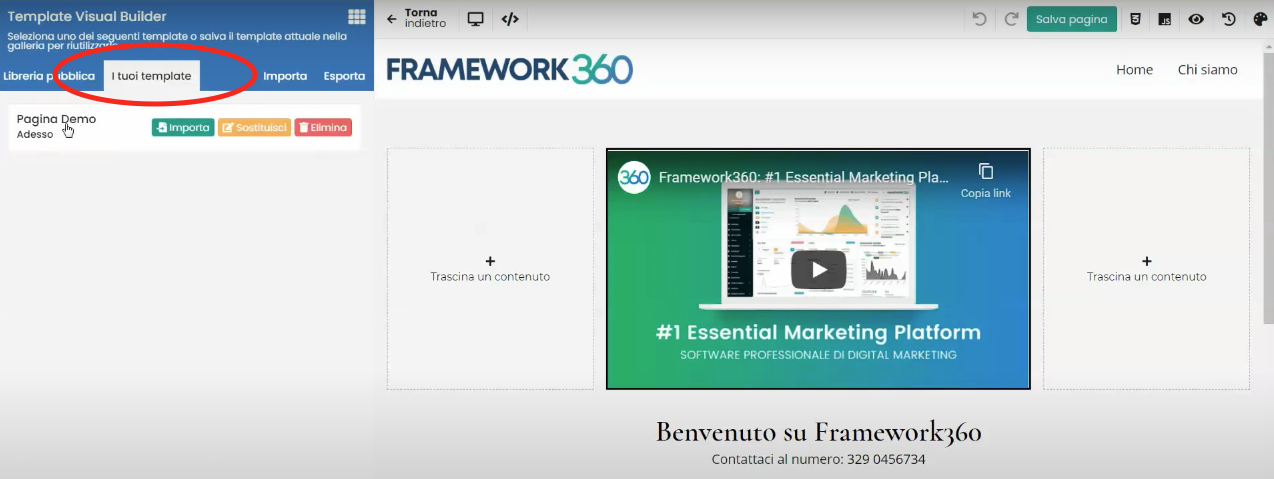The height and width of the screenshot is (479, 1274).
Task: Open the color palette icon
Action: [1260, 19]
